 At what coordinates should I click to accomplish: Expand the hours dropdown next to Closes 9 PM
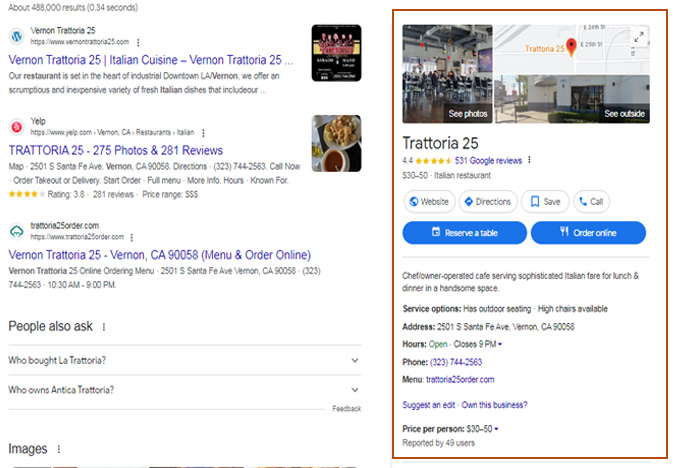[500, 345]
